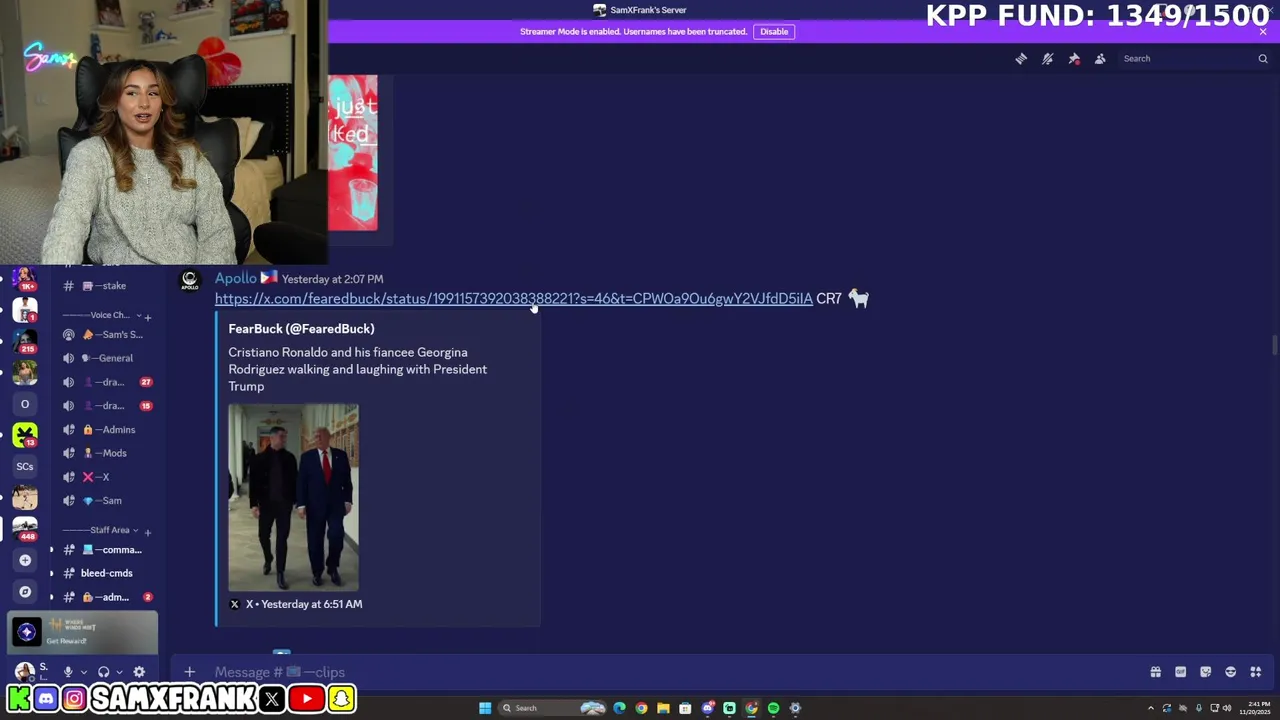The height and width of the screenshot is (720, 1280).
Task: Open User Settings gear
Action: pyautogui.click(x=139, y=672)
